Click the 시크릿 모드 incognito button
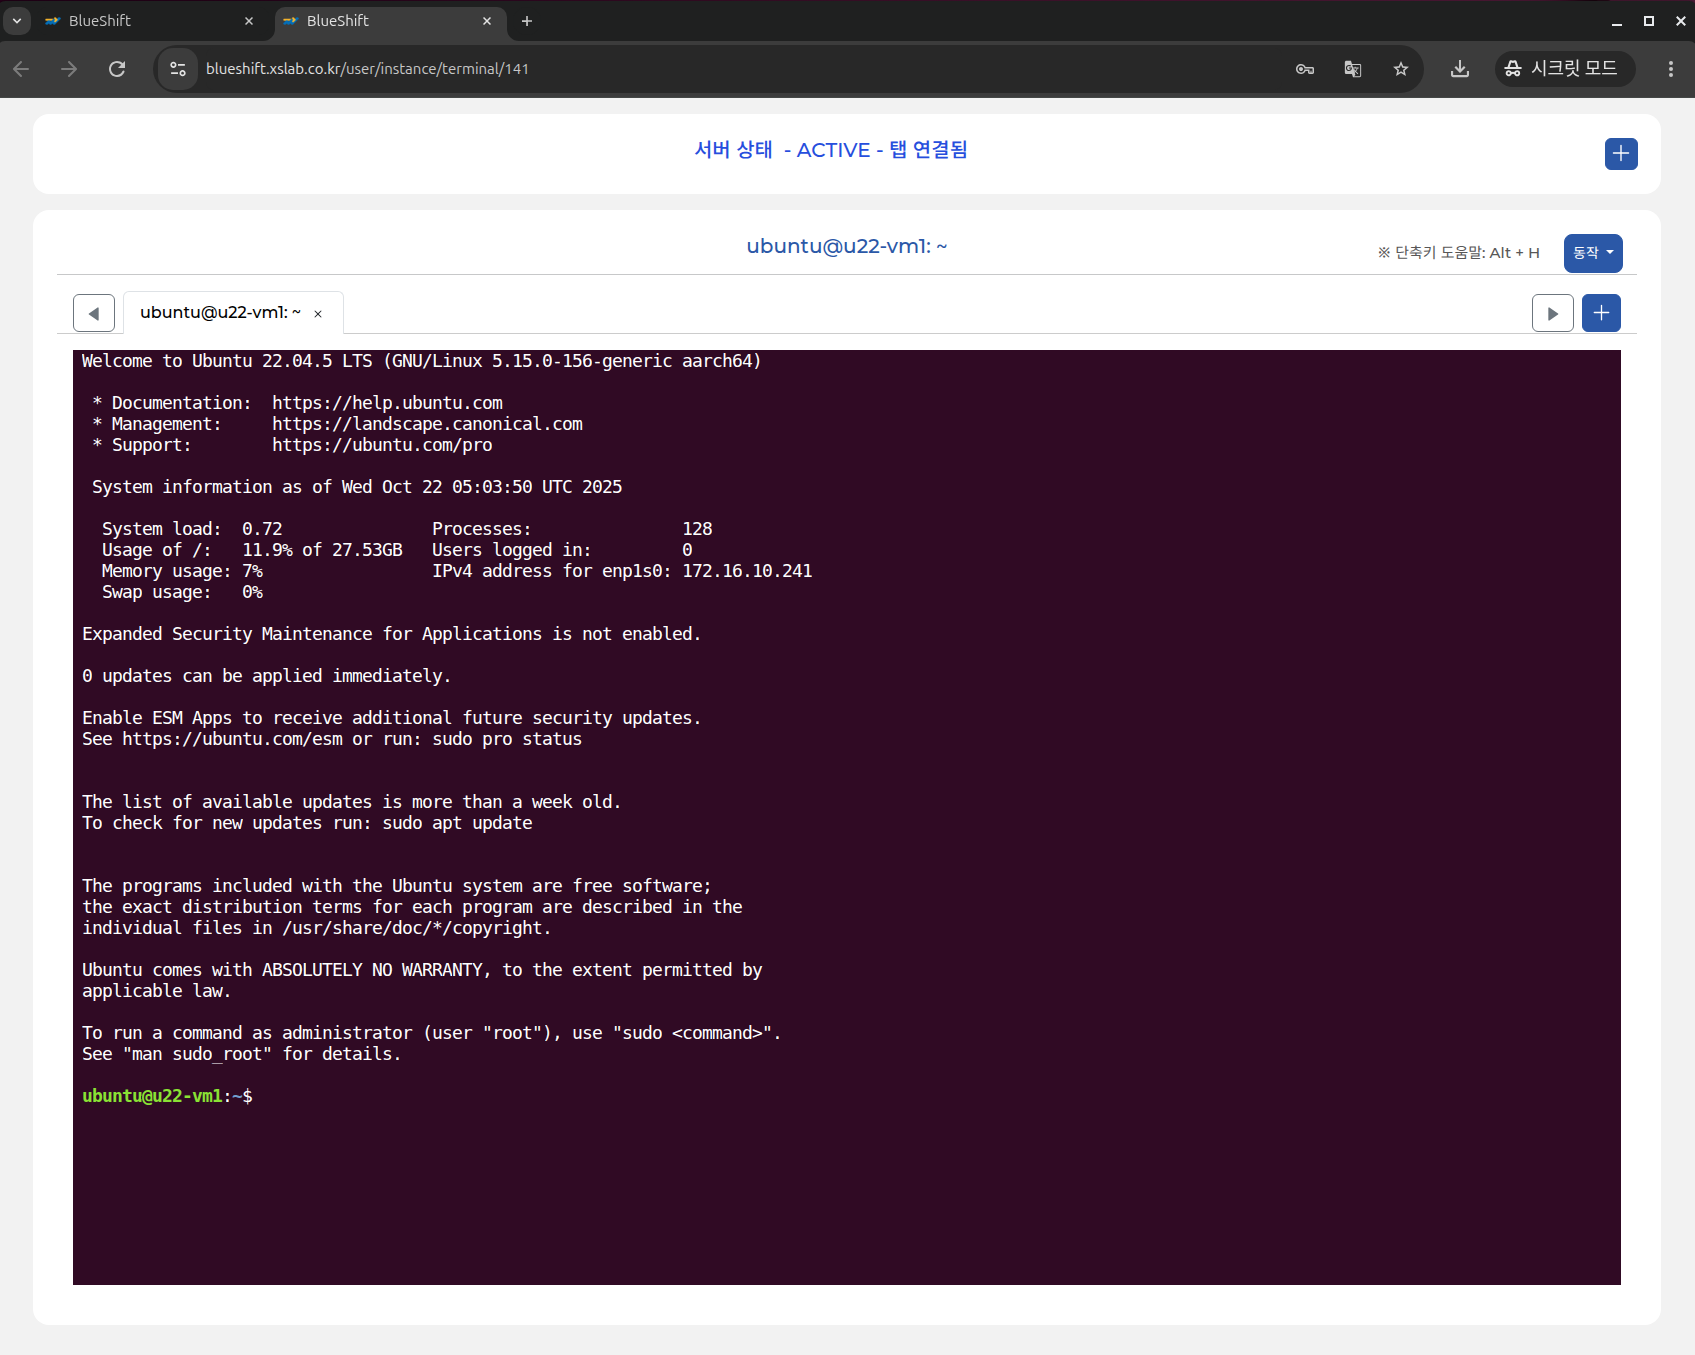 1563,69
